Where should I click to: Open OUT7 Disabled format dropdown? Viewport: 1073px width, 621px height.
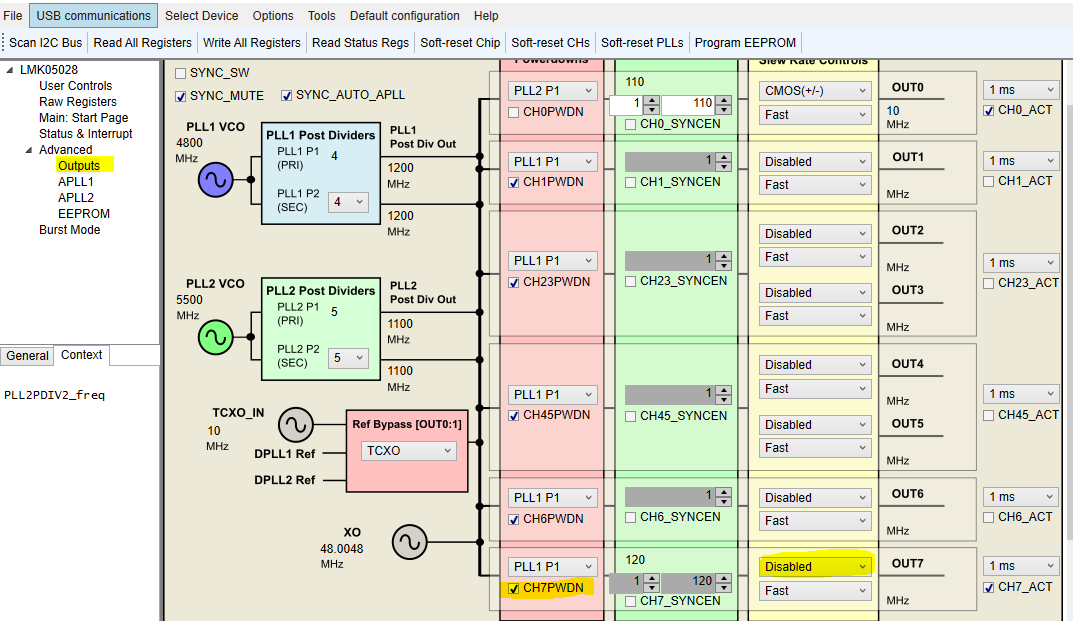coord(816,566)
